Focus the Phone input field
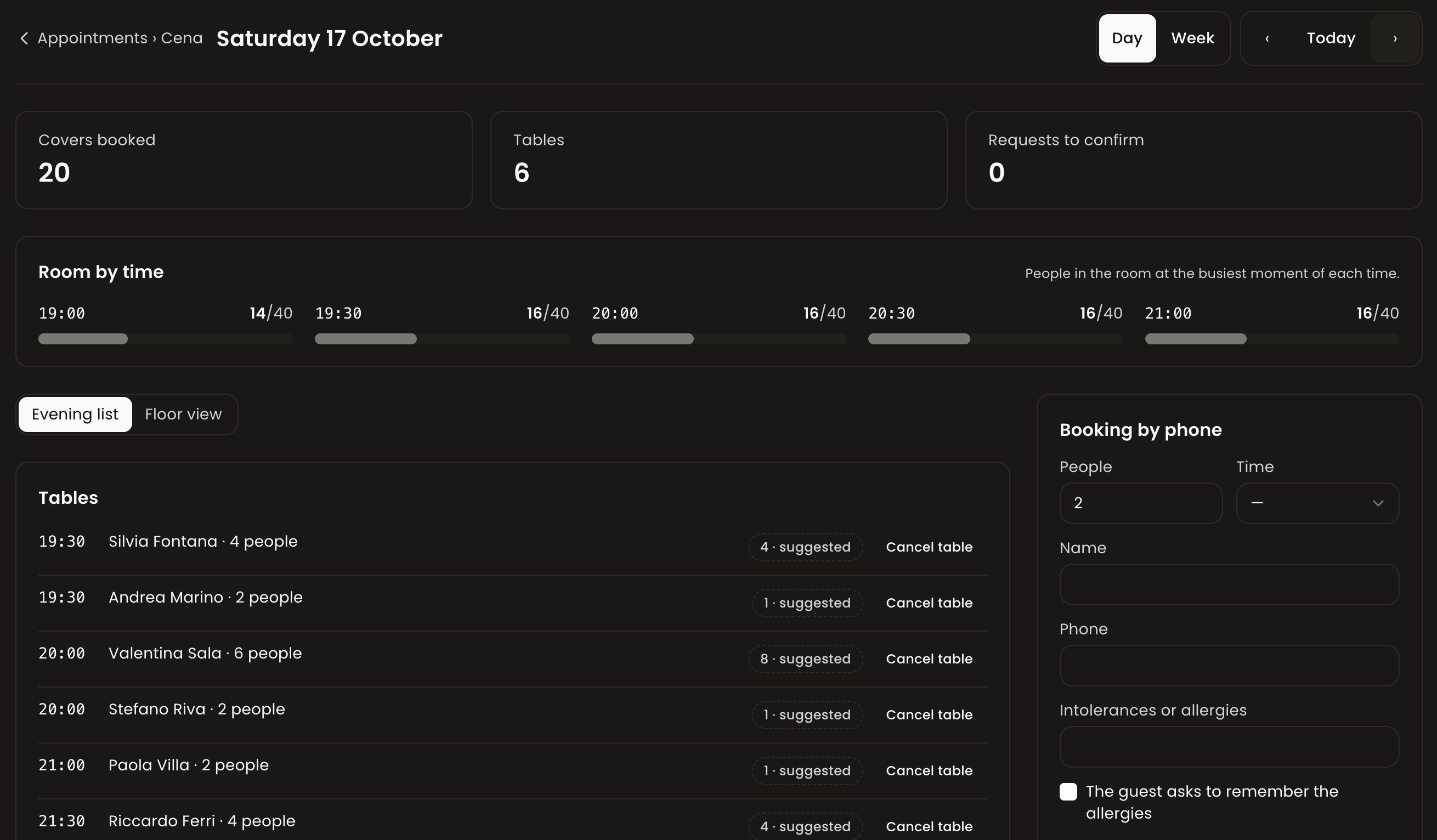The image size is (1437, 840). [x=1229, y=665]
